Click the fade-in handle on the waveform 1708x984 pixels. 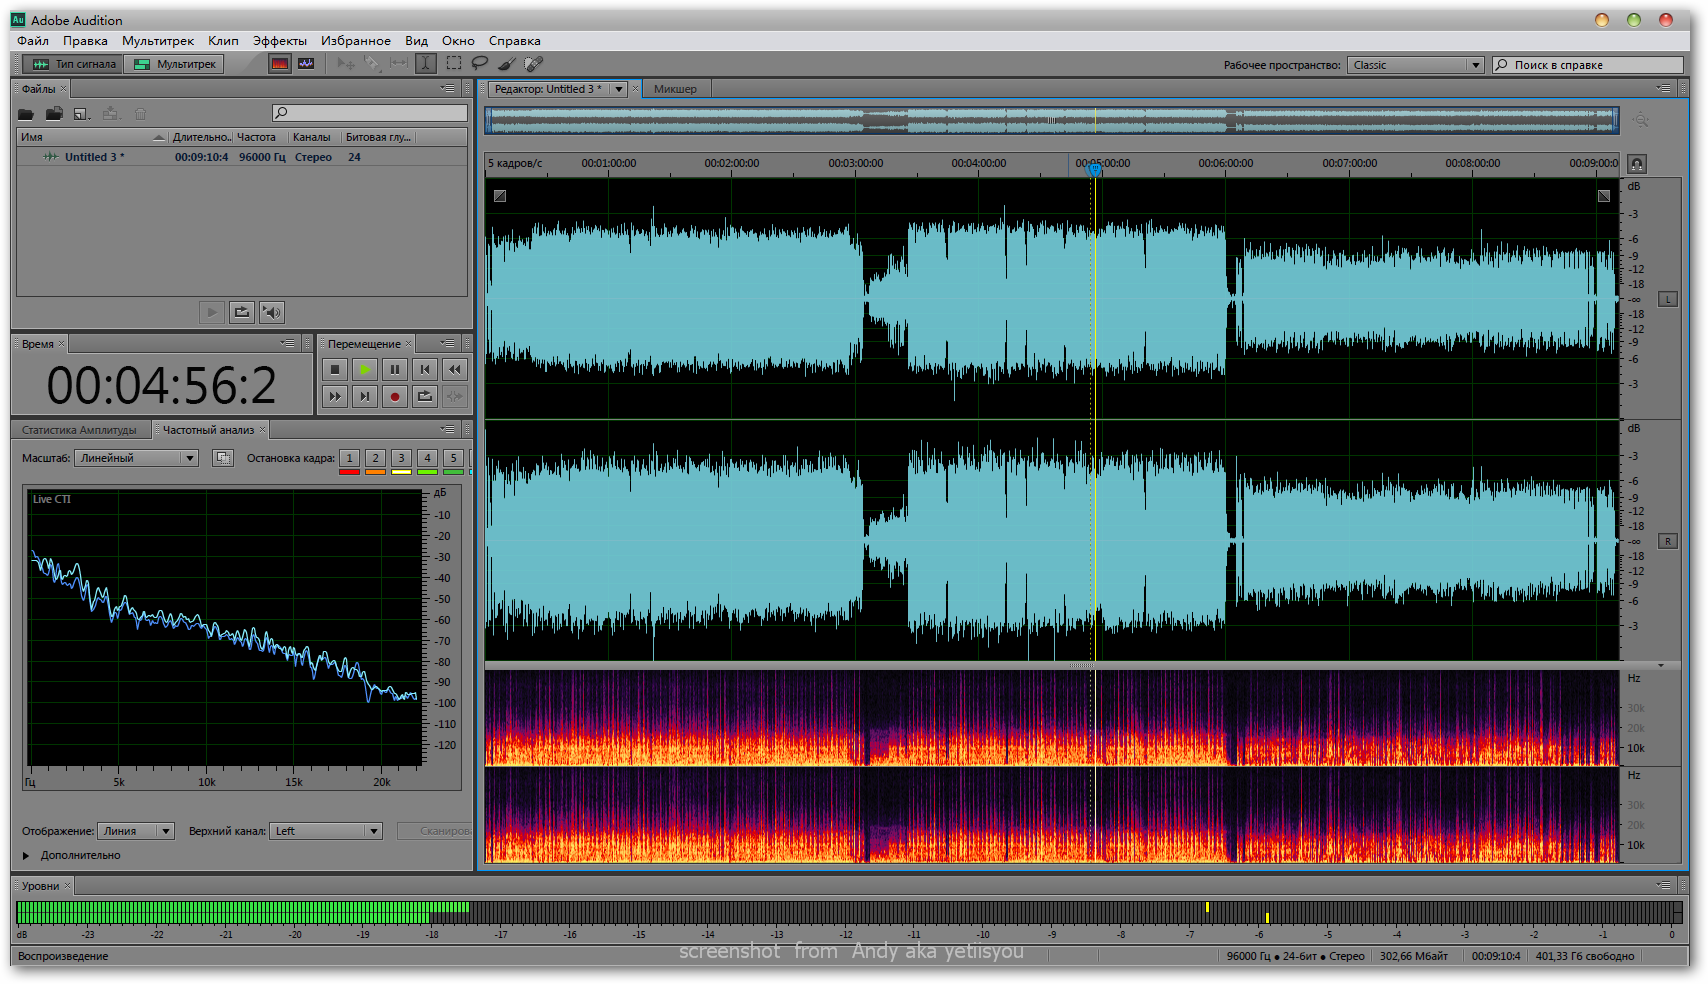(x=500, y=196)
